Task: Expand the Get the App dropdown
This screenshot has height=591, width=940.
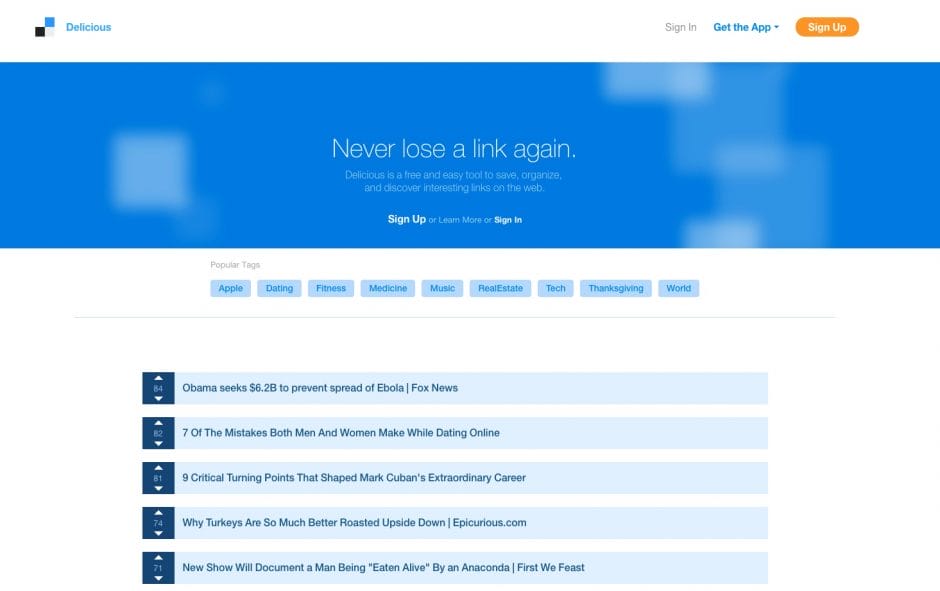Action: (x=745, y=27)
